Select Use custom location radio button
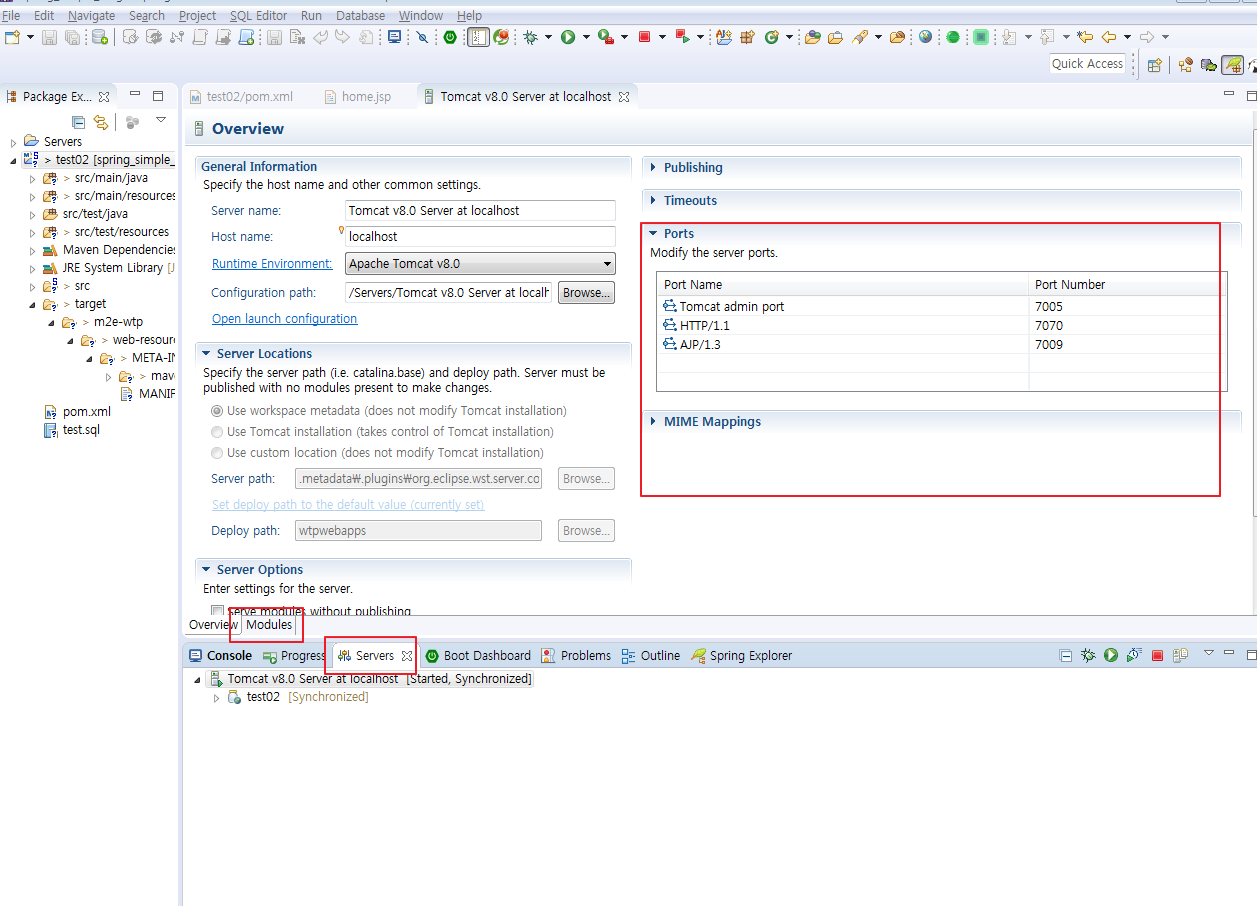This screenshot has width=1257, height=906. tap(217, 453)
